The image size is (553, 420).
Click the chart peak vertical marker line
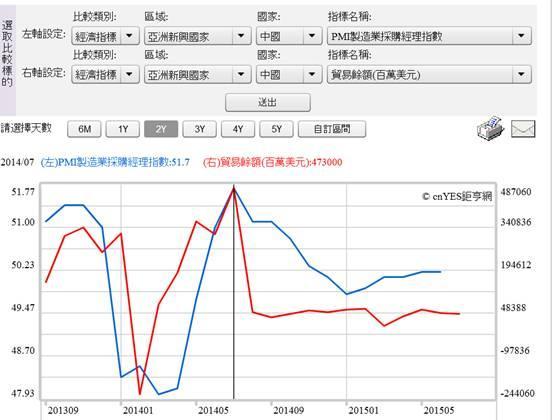tap(233, 292)
